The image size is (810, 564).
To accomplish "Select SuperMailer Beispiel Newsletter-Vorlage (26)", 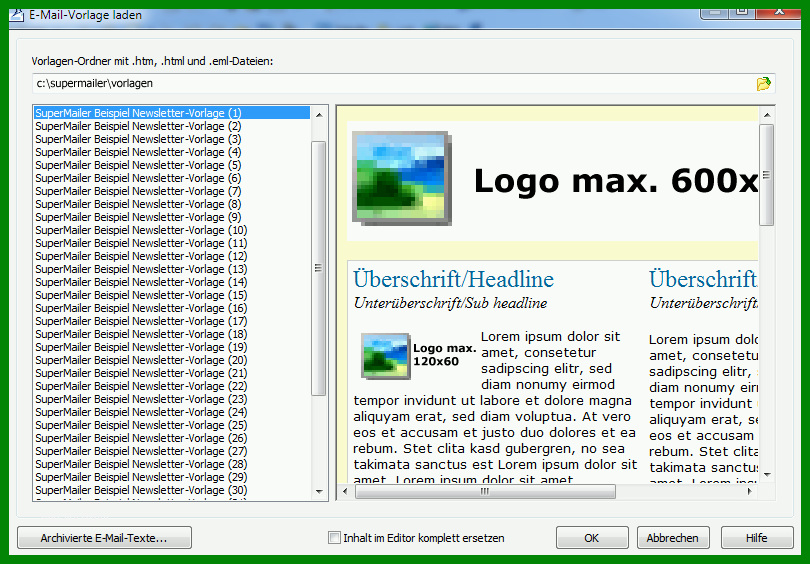I will point(172,438).
